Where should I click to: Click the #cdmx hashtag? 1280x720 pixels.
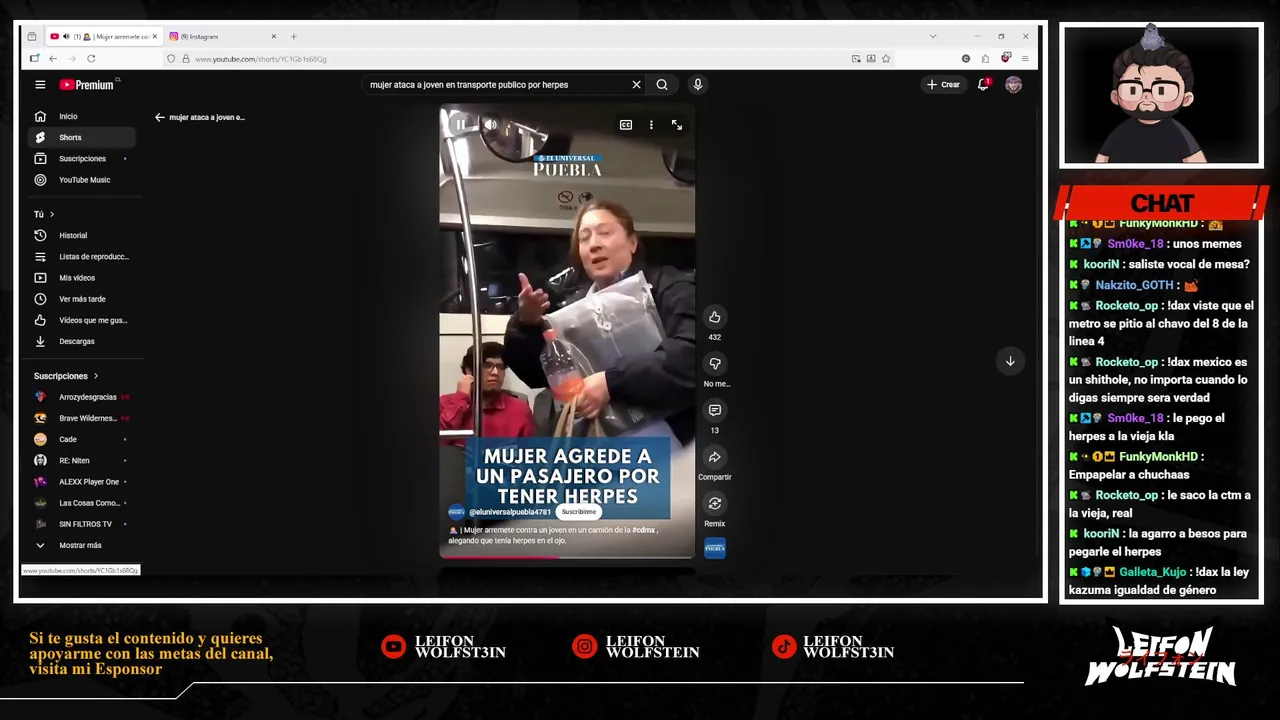point(644,530)
